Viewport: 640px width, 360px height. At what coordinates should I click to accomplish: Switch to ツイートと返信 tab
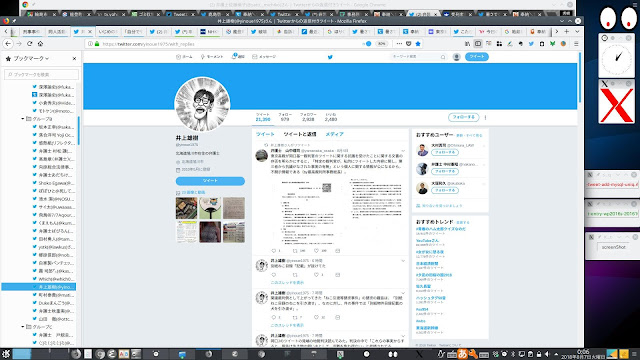point(300,134)
